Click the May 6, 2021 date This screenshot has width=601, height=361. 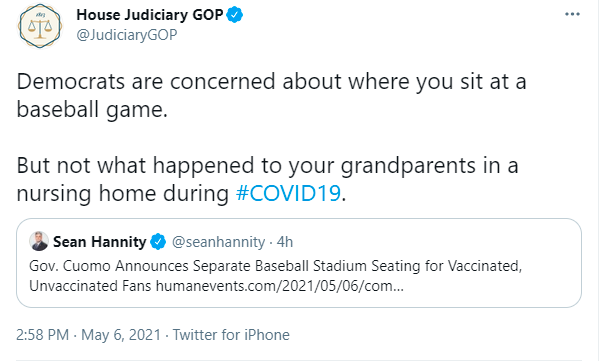click(x=121, y=335)
